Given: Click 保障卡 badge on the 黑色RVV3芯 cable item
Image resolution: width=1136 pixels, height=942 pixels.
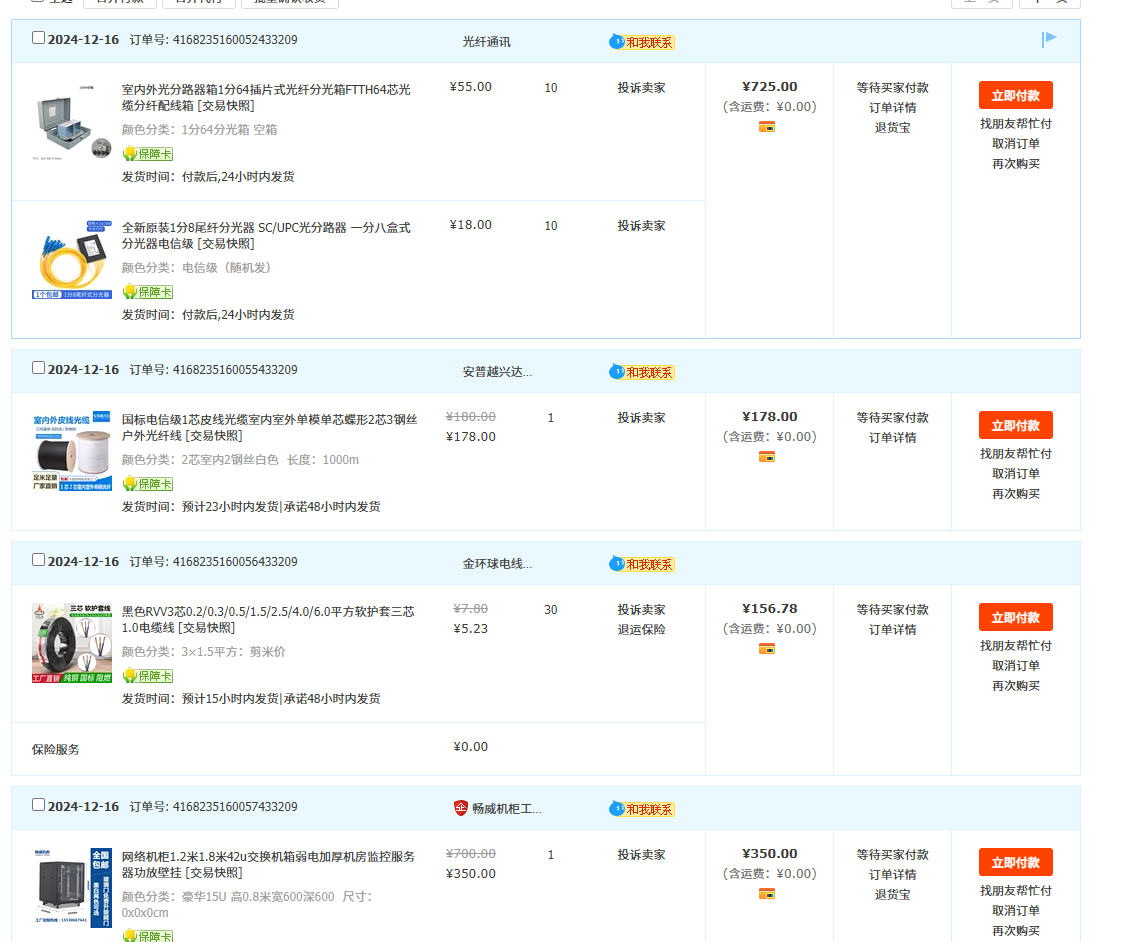Looking at the screenshot, I should click(147, 676).
